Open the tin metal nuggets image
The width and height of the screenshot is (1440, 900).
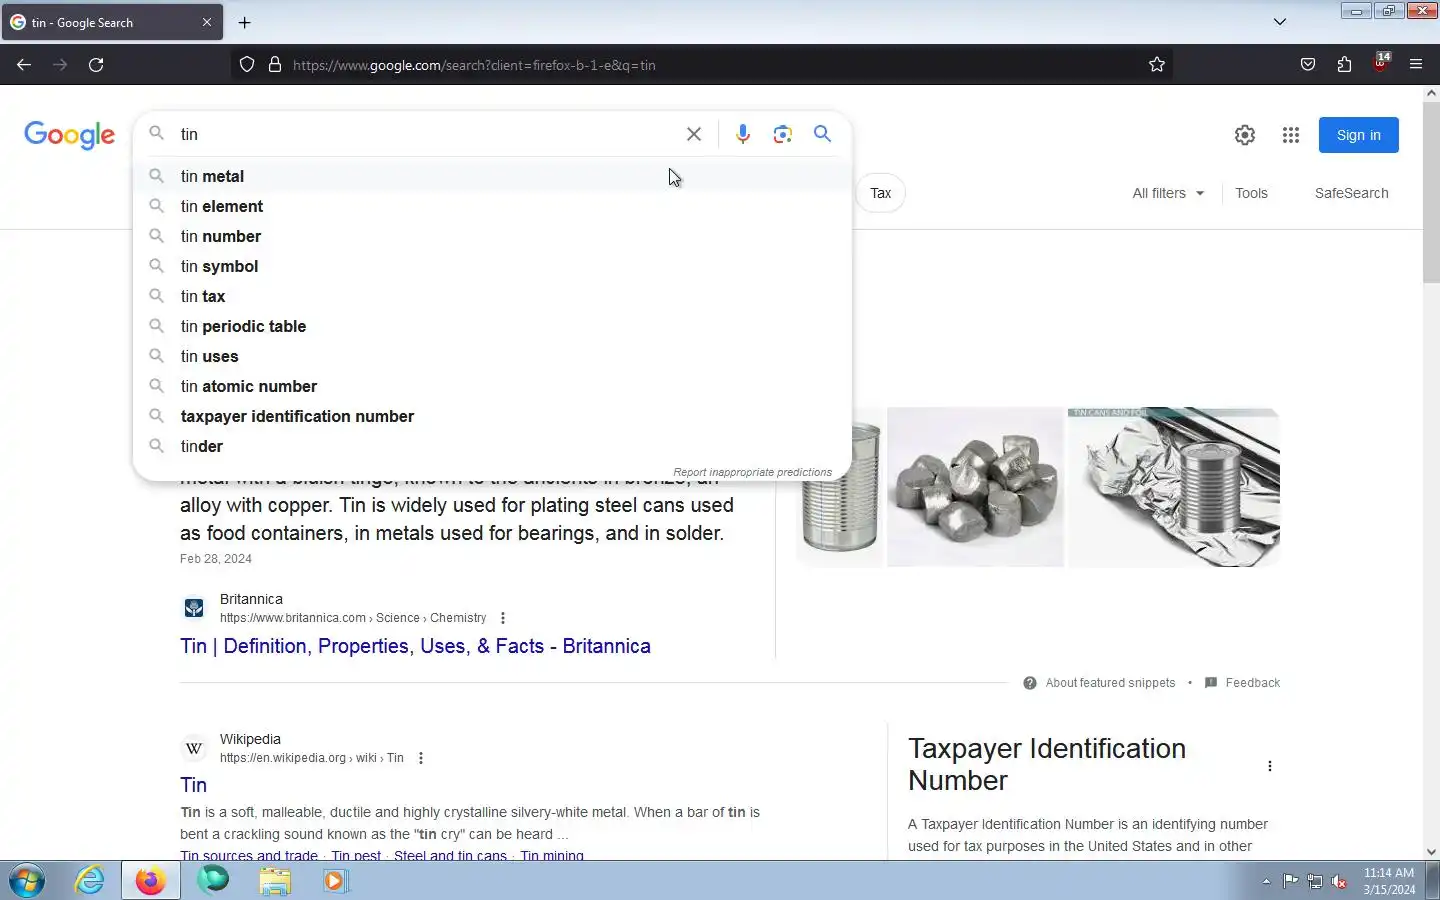tap(975, 487)
